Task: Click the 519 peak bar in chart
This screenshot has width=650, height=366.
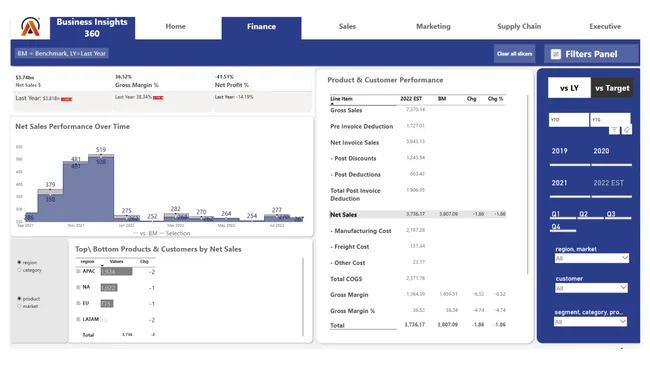Action: click(101, 187)
